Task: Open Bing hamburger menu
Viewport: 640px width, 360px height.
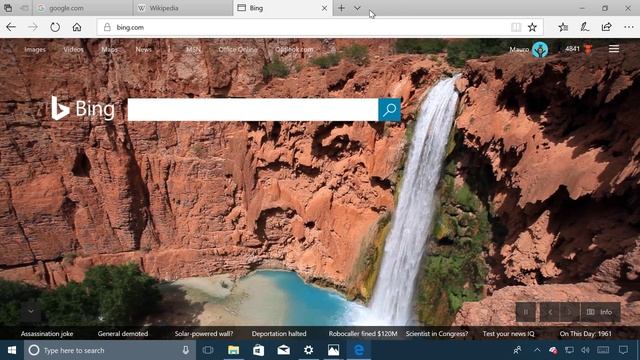Action: point(614,49)
